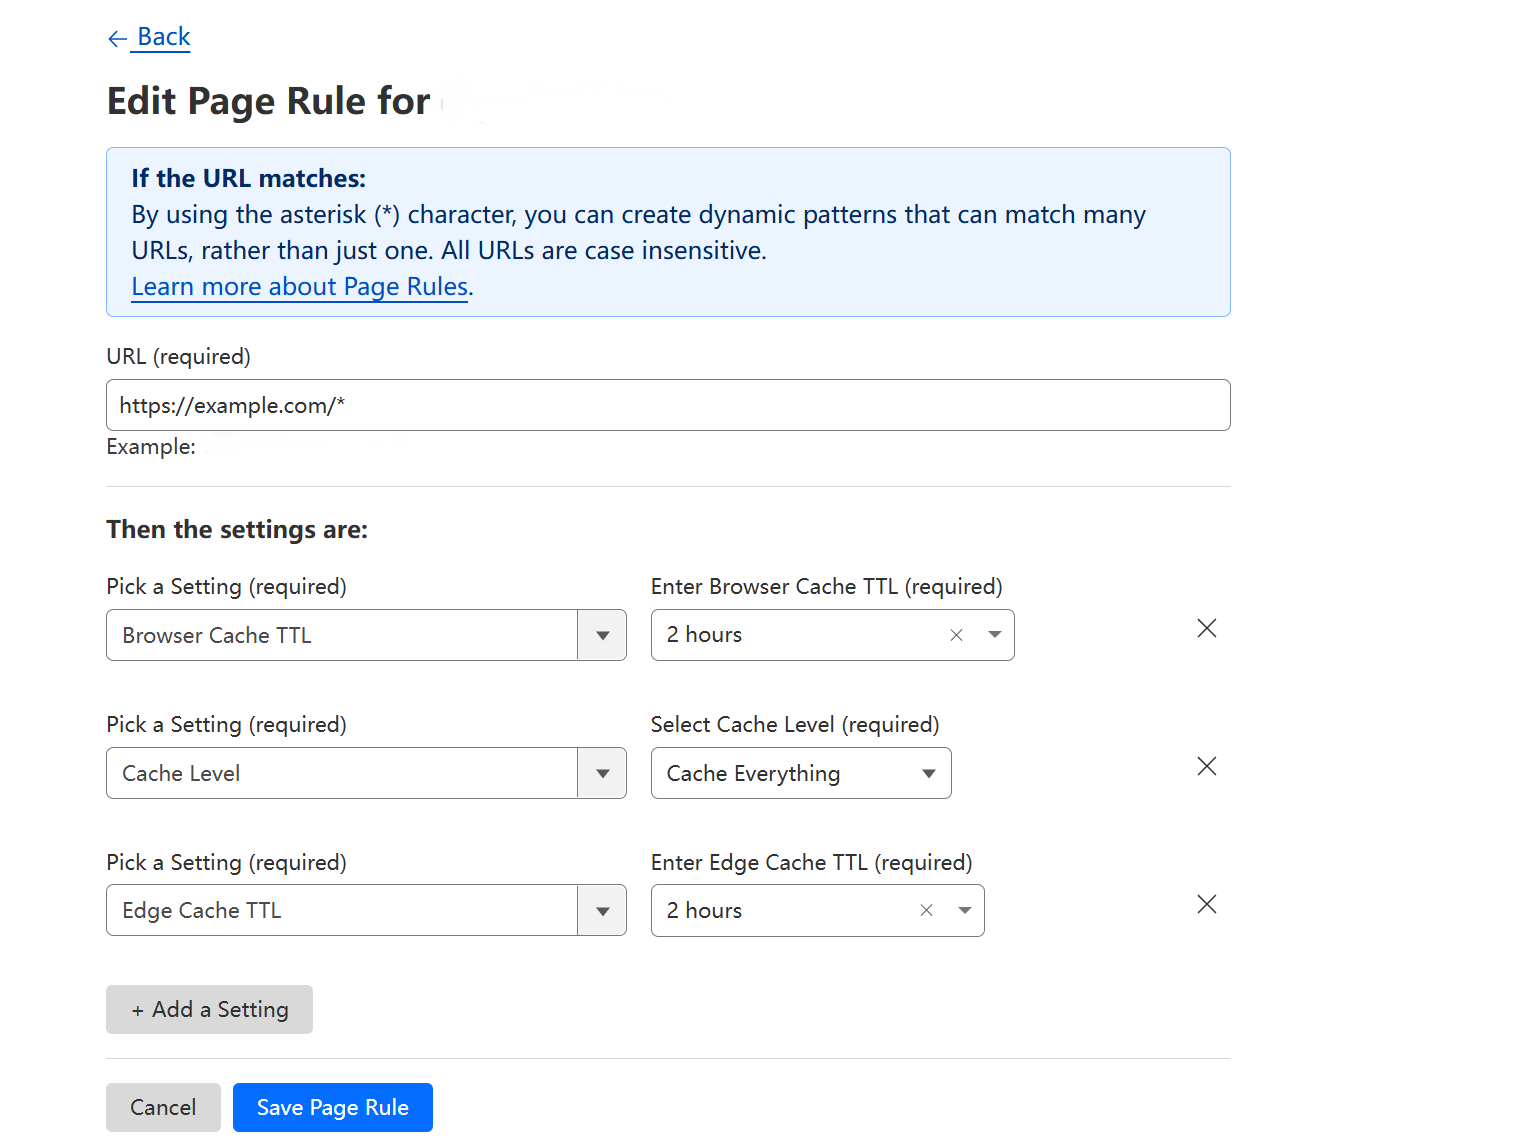Image resolution: width=1534 pixels, height=1140 pixels.
Task: Save the Page Rule
Action: pyautogui.click(x=333, y=1107)
